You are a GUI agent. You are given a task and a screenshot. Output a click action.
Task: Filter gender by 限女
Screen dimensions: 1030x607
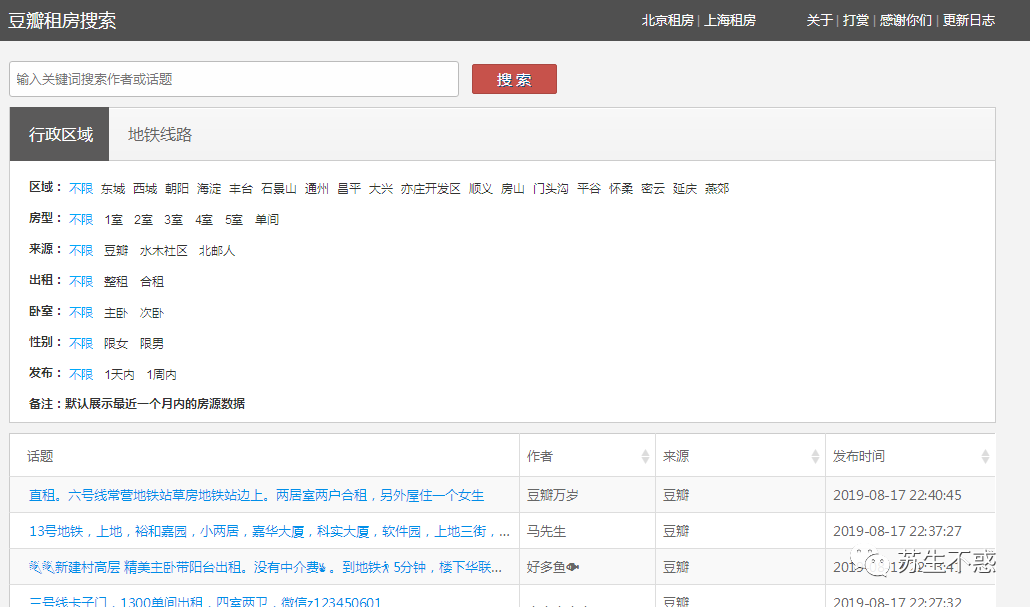tap(116, 343)
